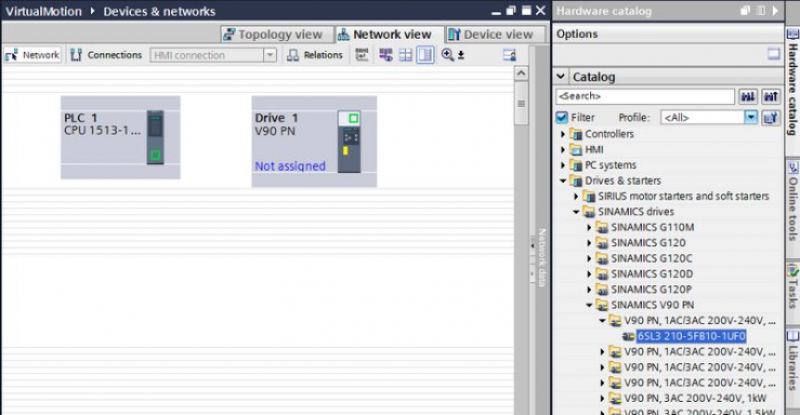Collapse the SINAMICS V90 PN folder

(x=590, y=305)
